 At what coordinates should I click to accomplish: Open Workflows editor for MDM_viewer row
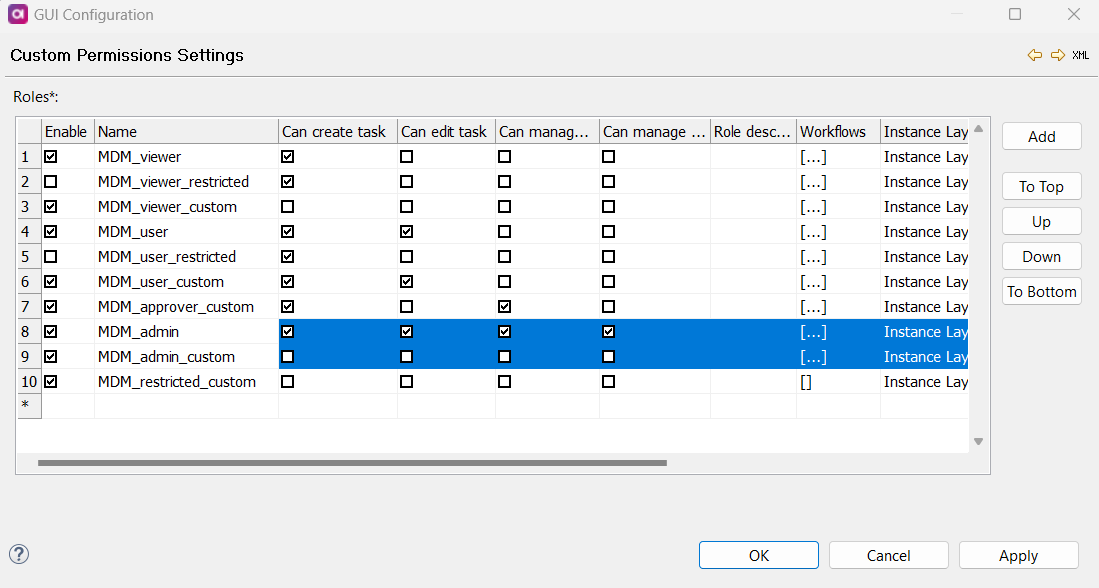click(812, 156)
